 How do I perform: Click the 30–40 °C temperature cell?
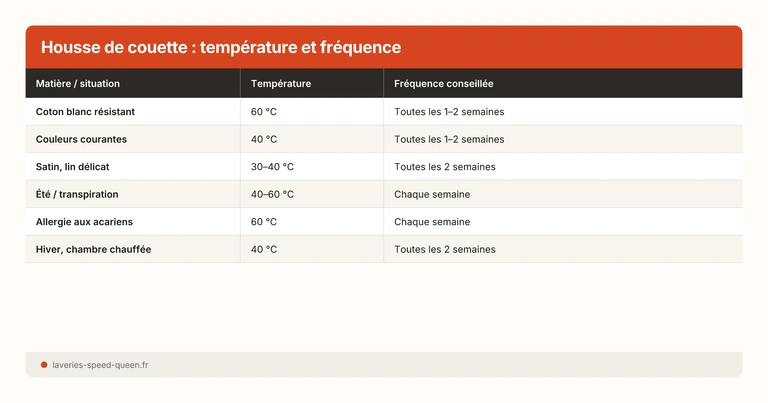[272, 166]
